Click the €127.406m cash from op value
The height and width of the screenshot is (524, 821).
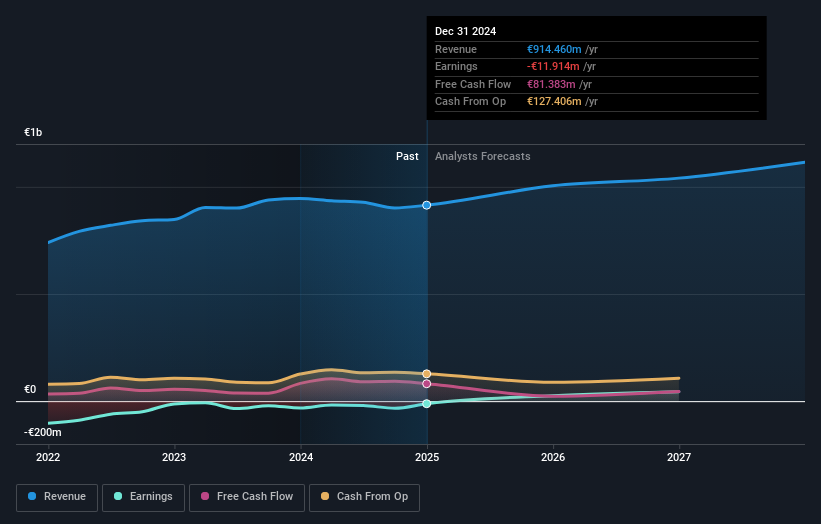(x=554, y=102)
